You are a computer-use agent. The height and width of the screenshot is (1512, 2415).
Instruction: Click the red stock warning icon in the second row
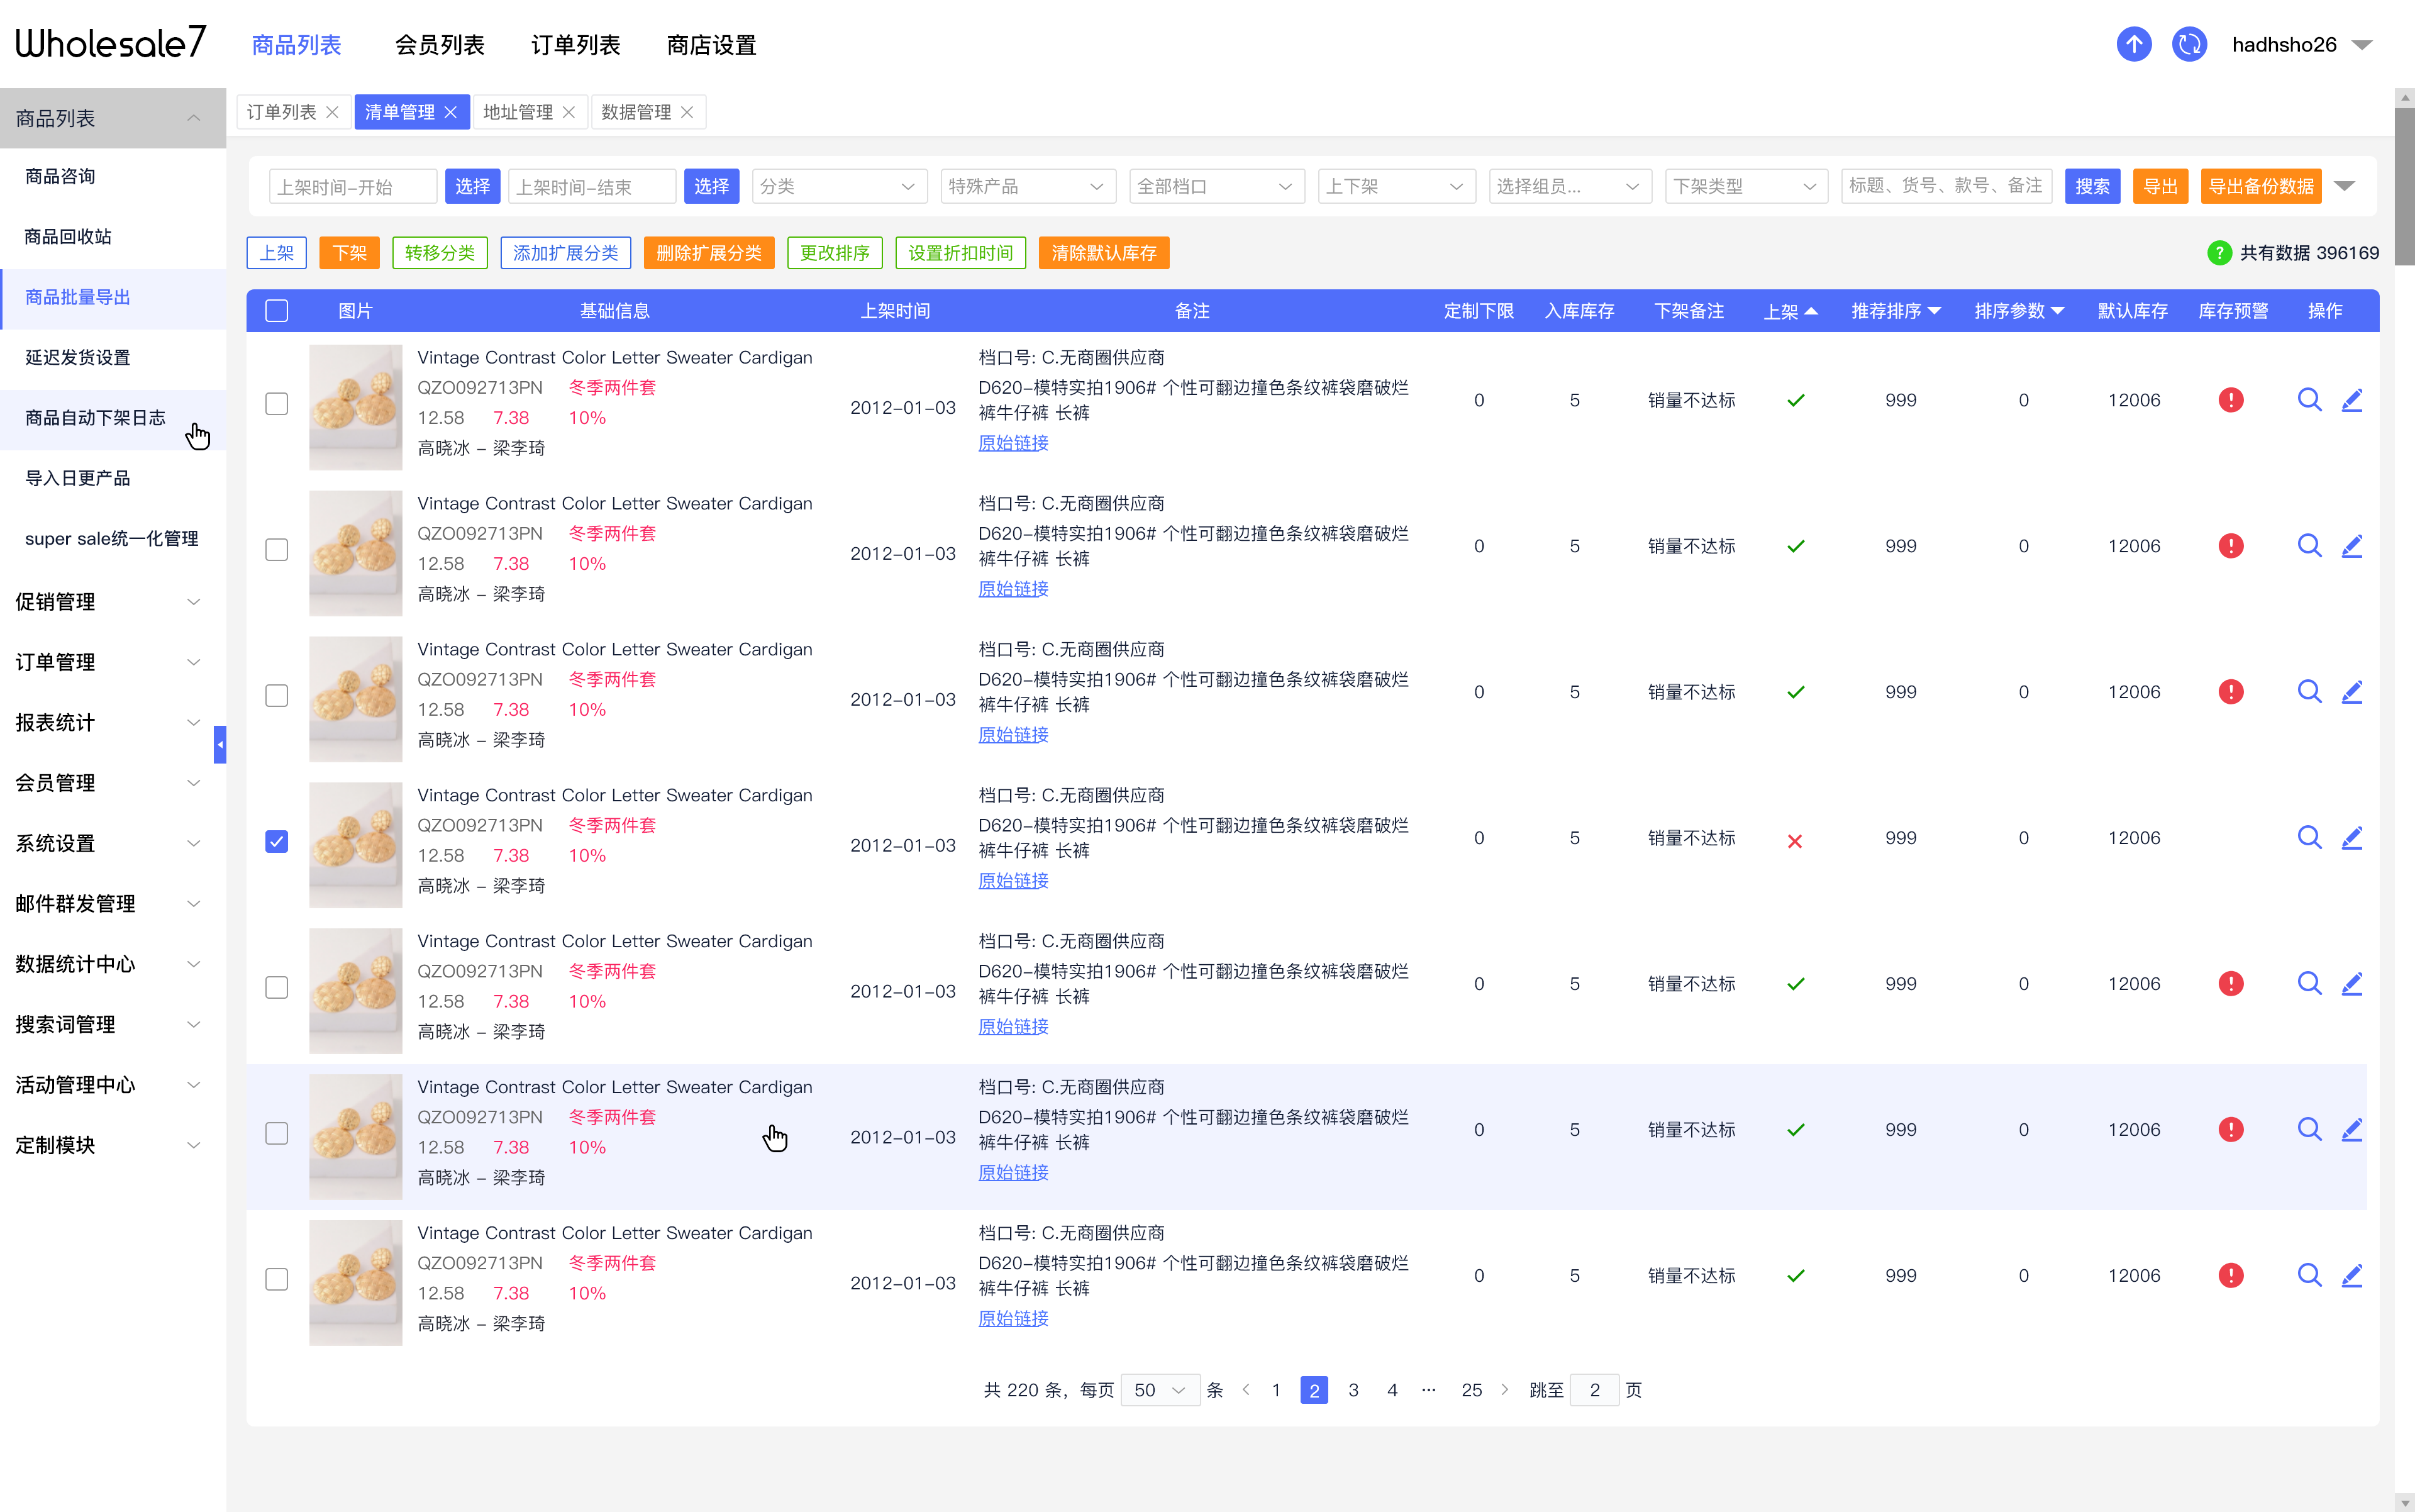tap(2230, 546)
